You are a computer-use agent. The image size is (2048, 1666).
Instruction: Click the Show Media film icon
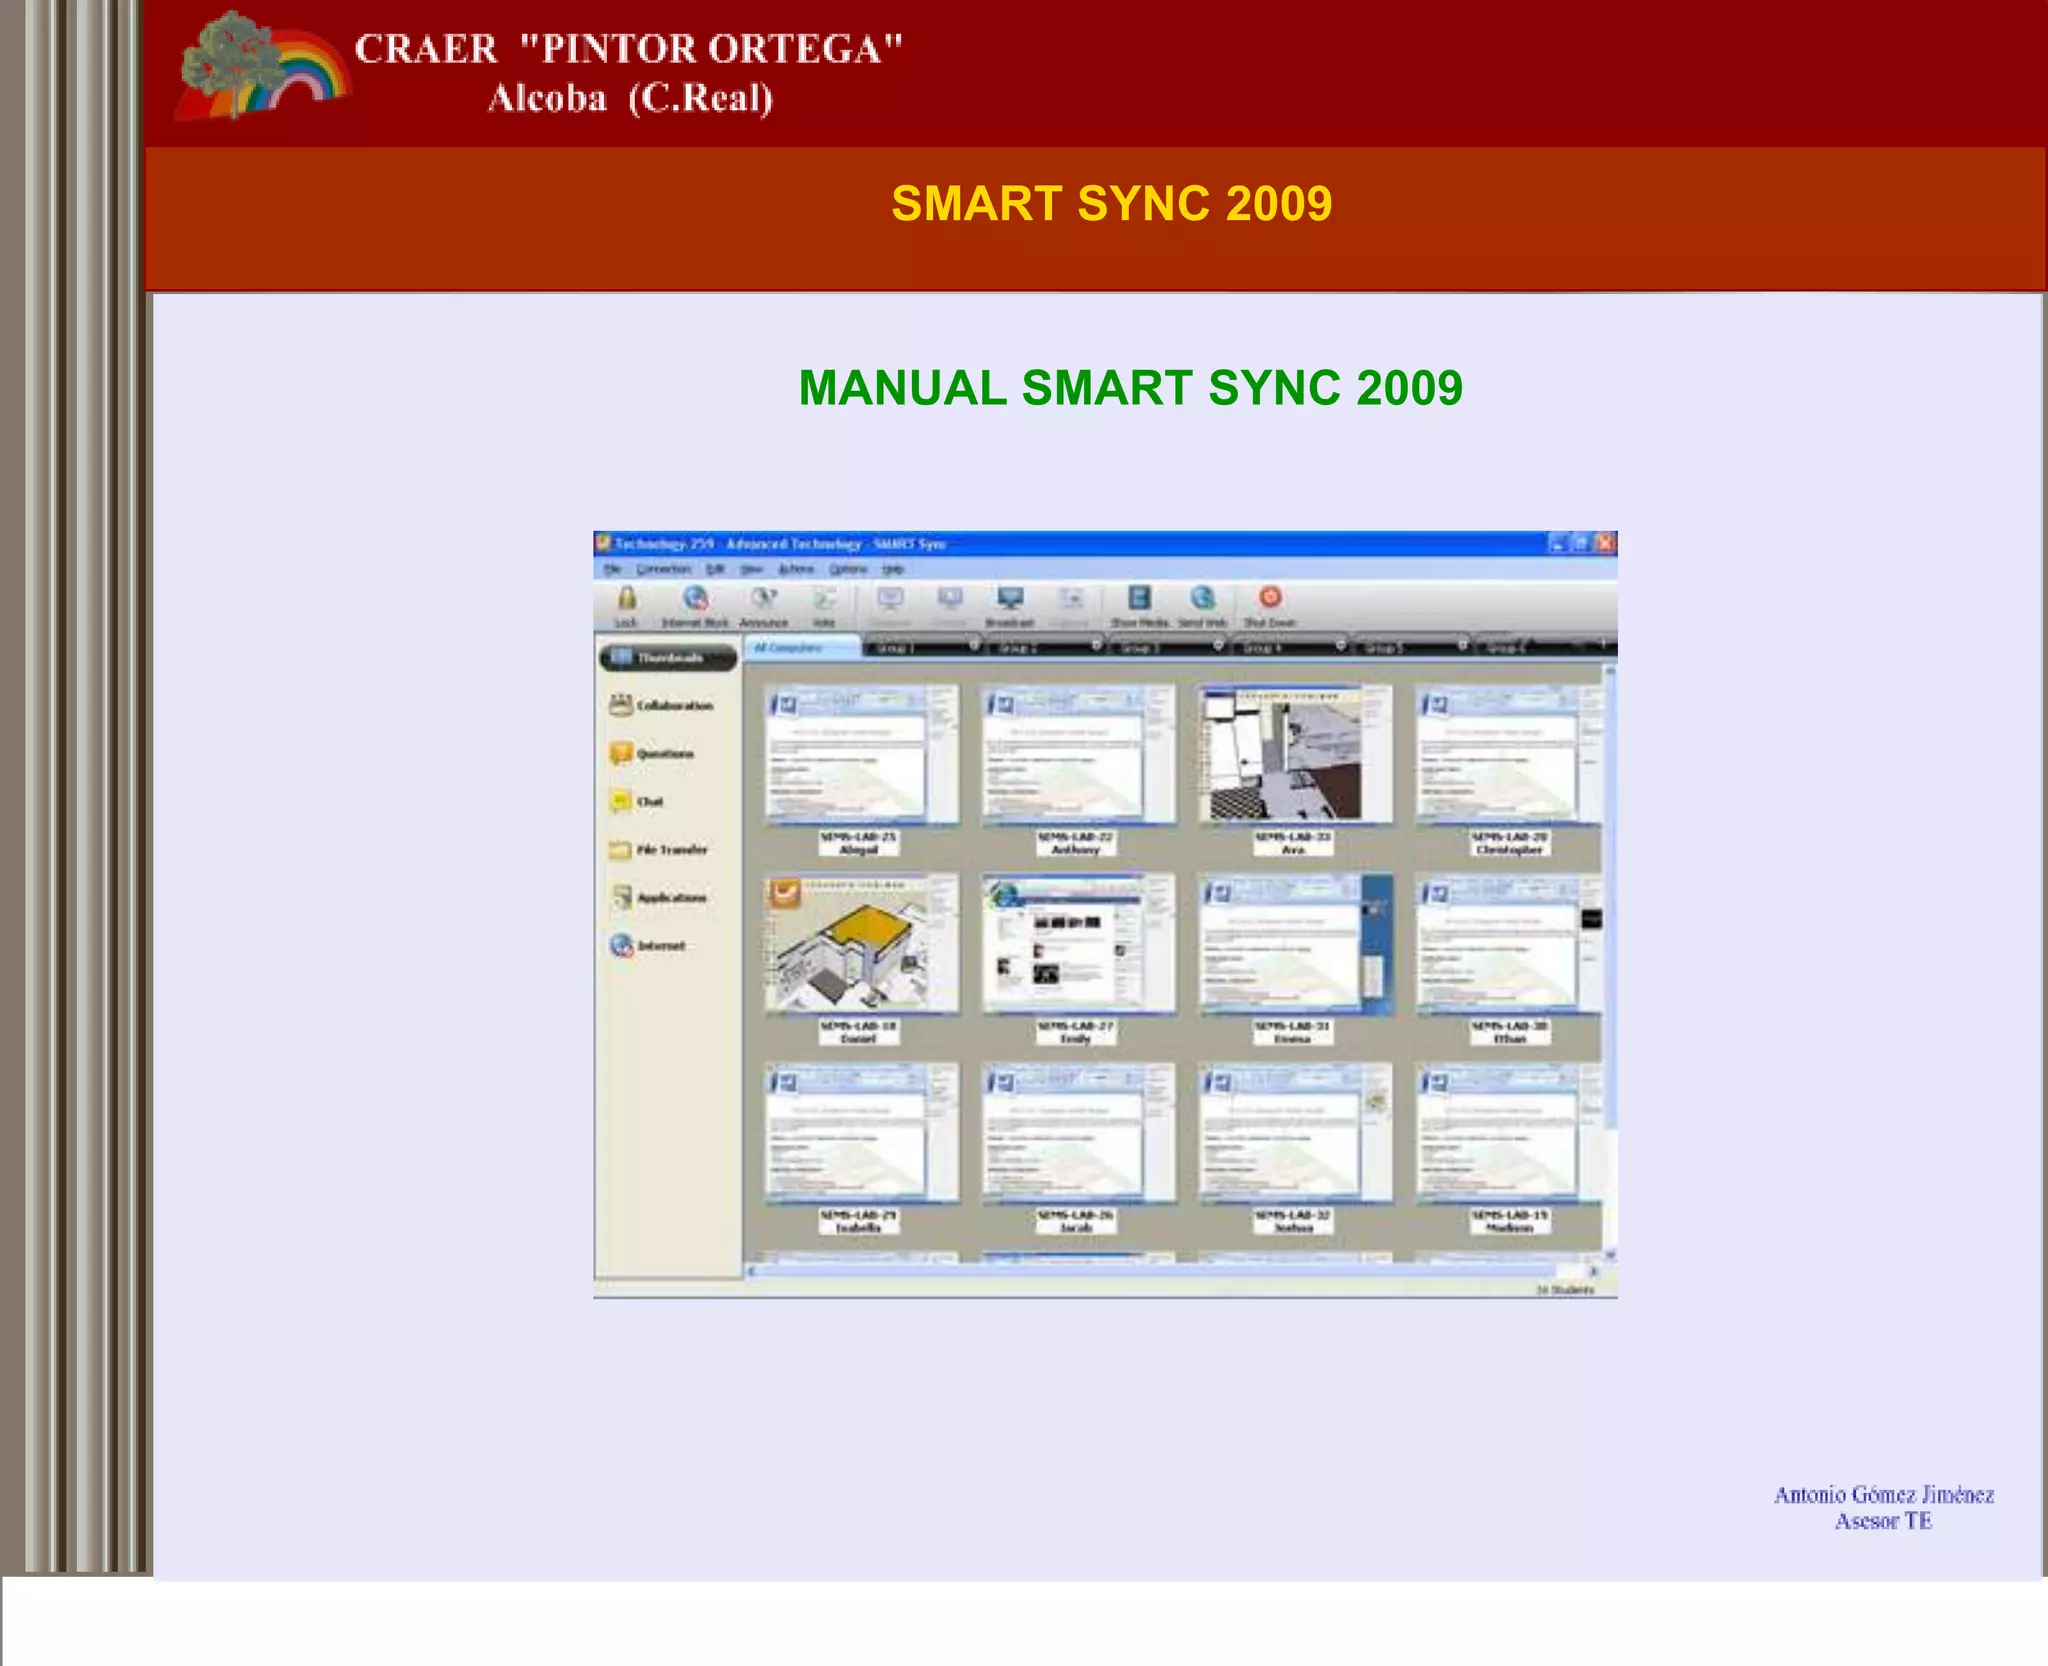[x=1139, y=599]
